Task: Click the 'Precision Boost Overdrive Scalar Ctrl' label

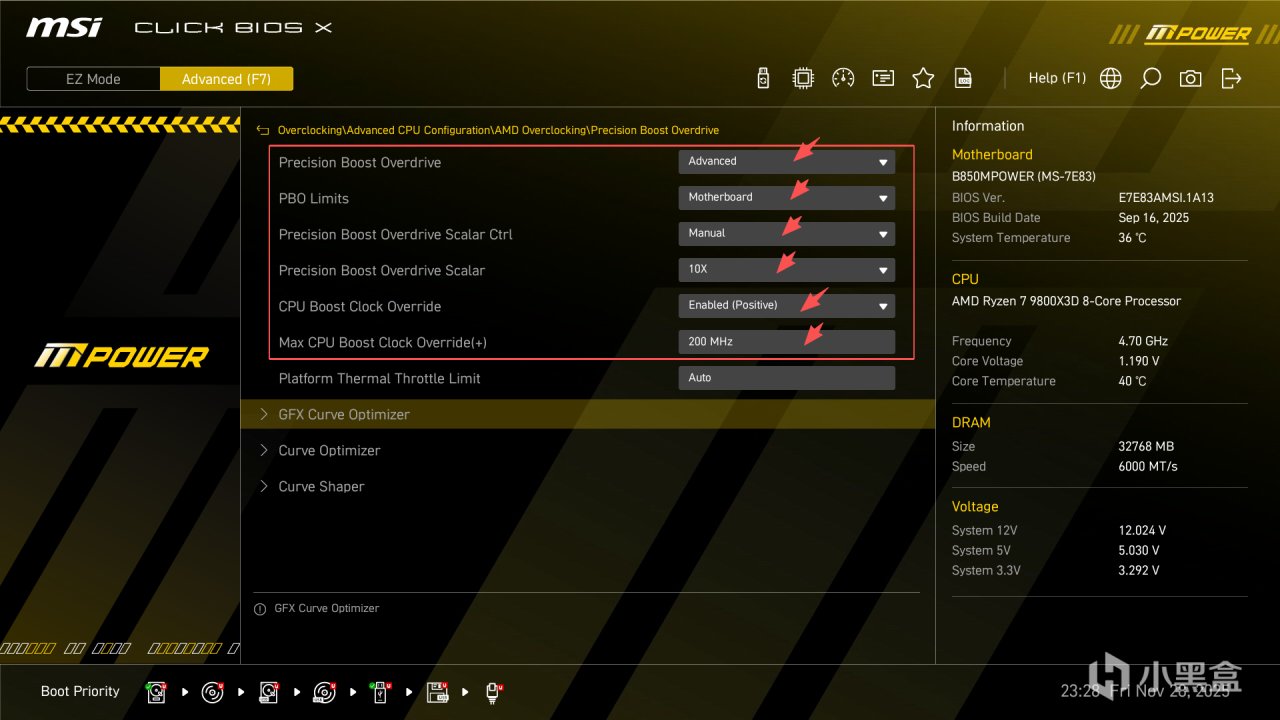Action: click(x=396, y=234)
